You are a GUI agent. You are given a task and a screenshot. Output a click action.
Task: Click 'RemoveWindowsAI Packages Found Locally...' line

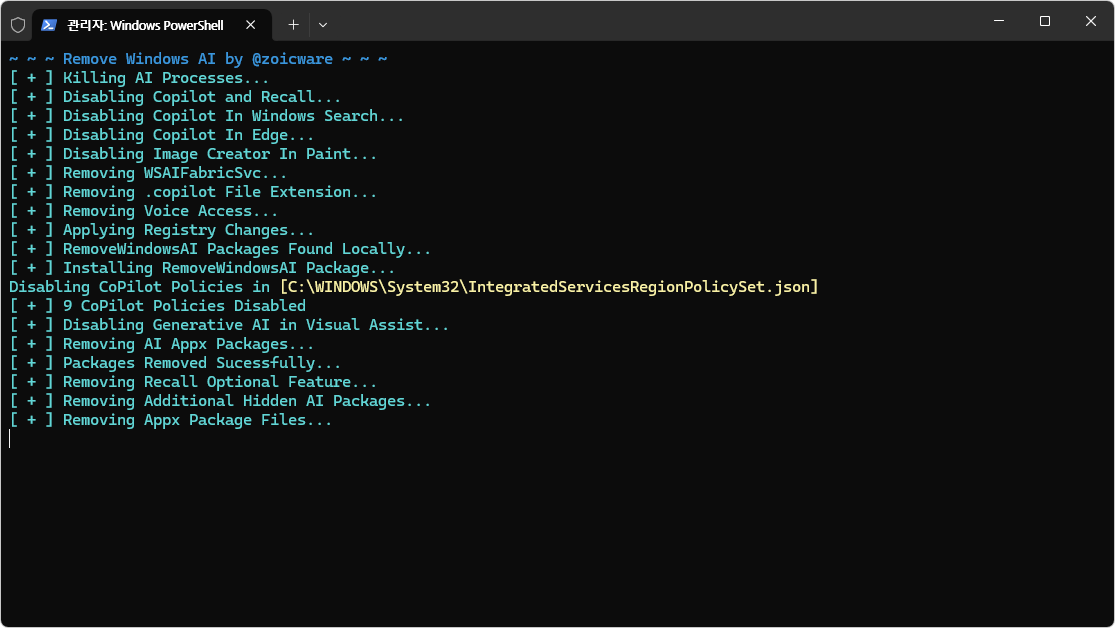click(220, 249)
